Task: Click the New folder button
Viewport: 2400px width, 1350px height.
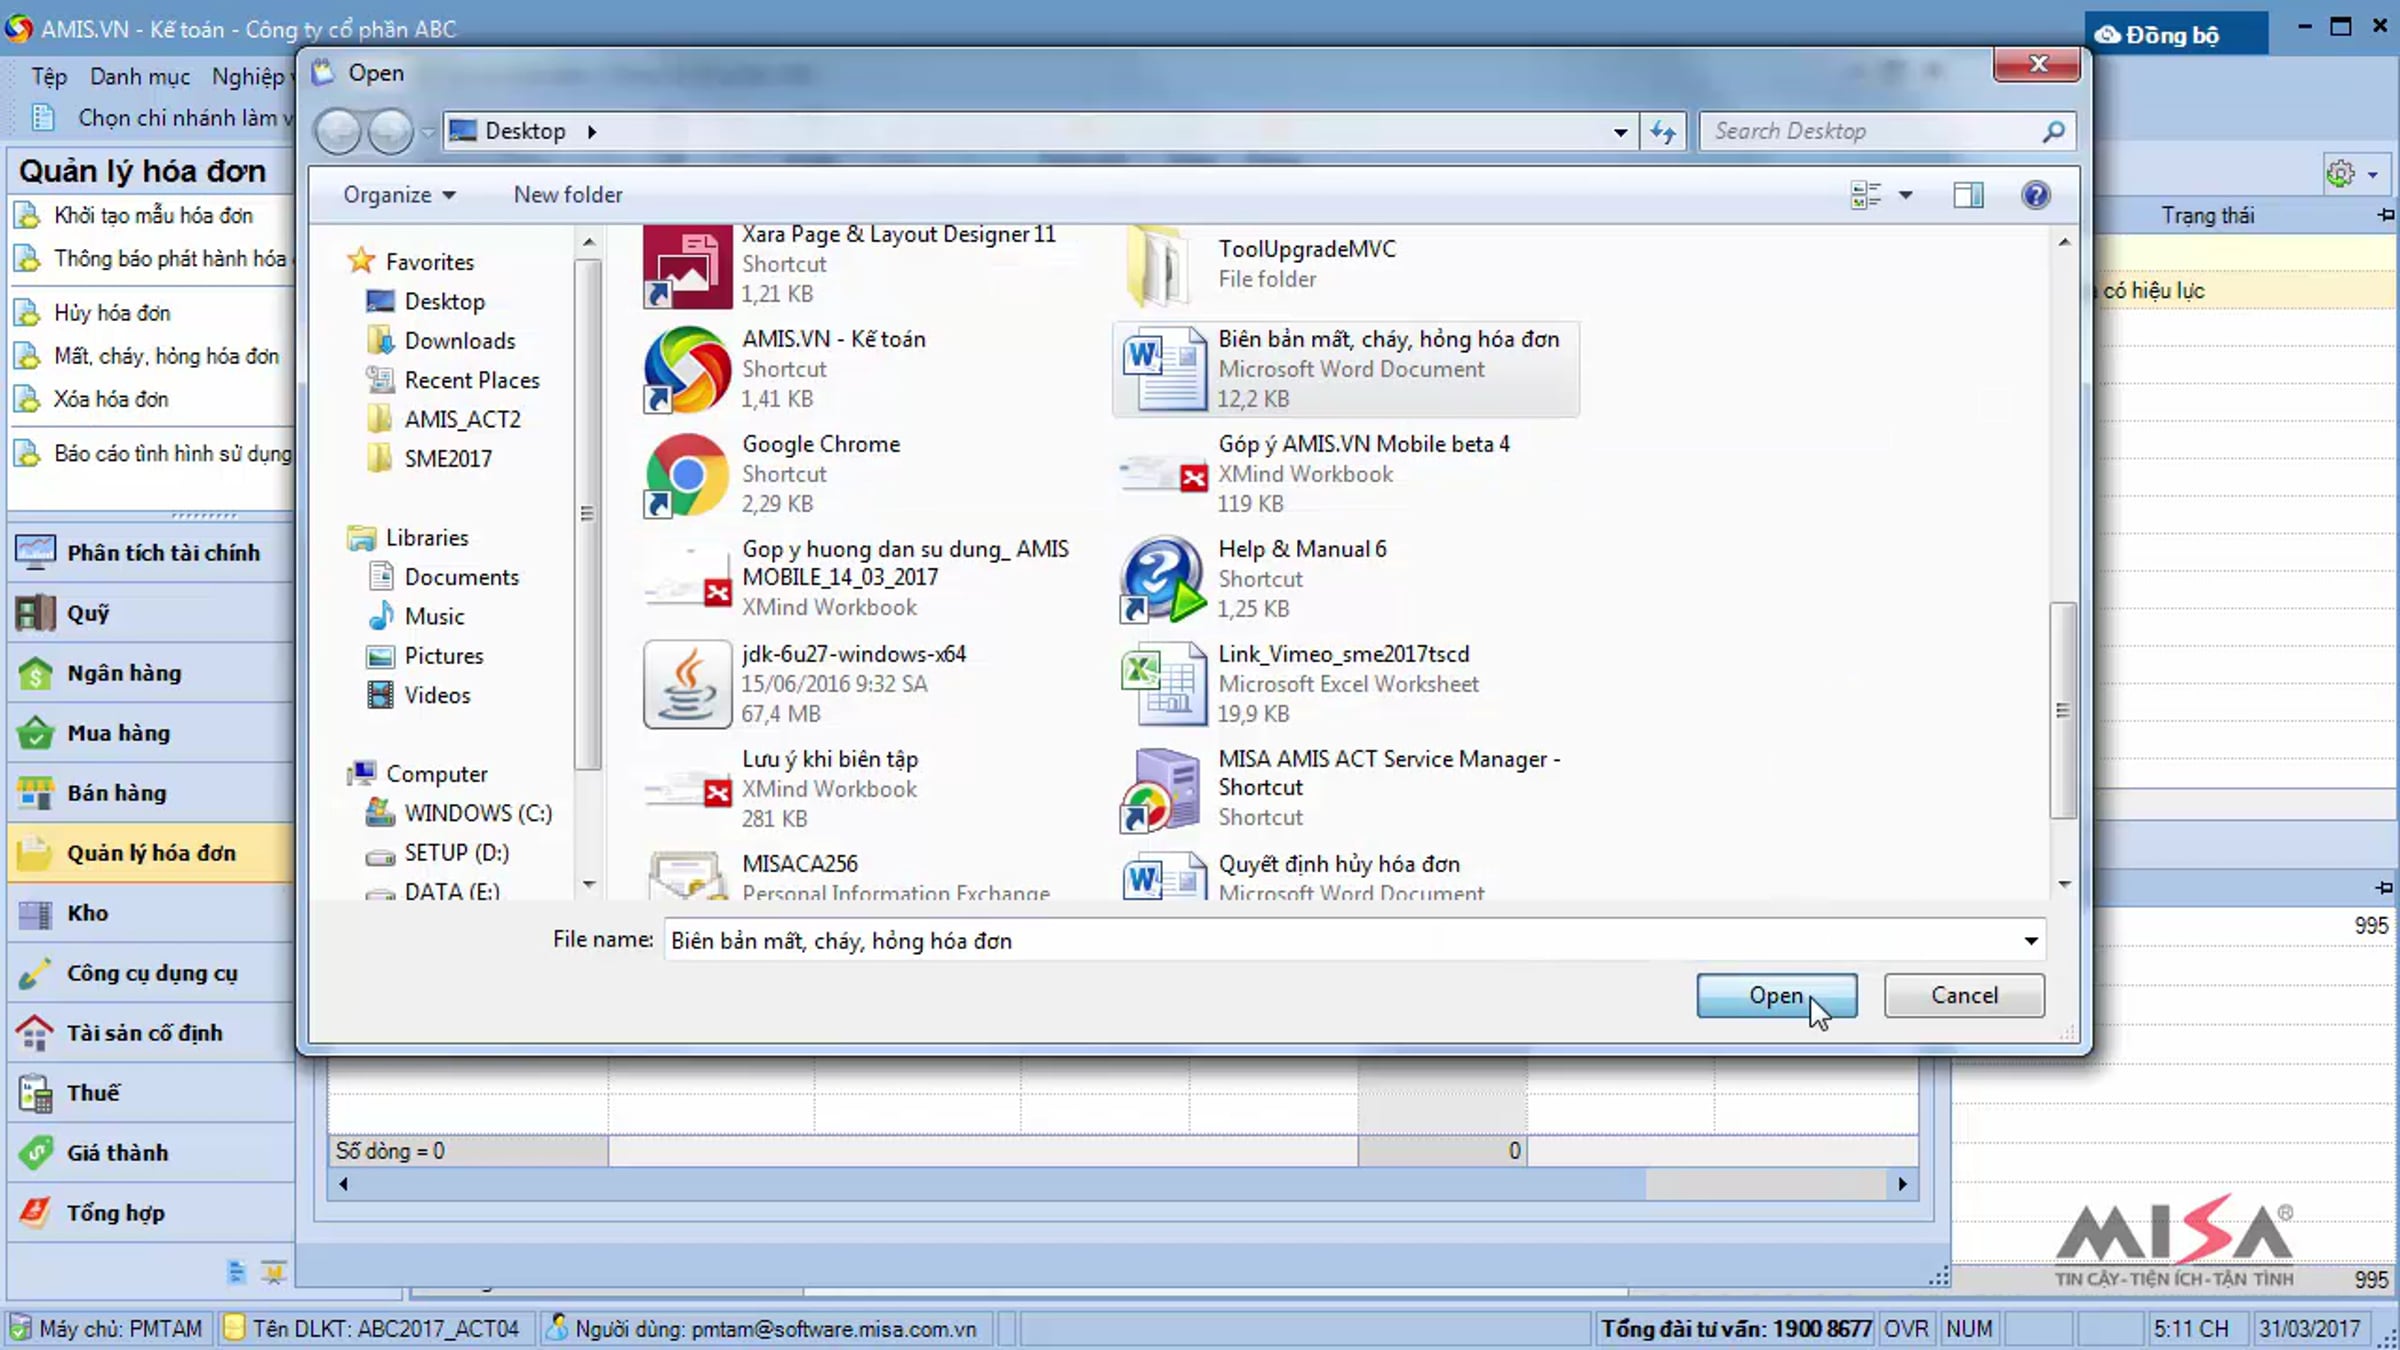Action: tap(568, 195)
